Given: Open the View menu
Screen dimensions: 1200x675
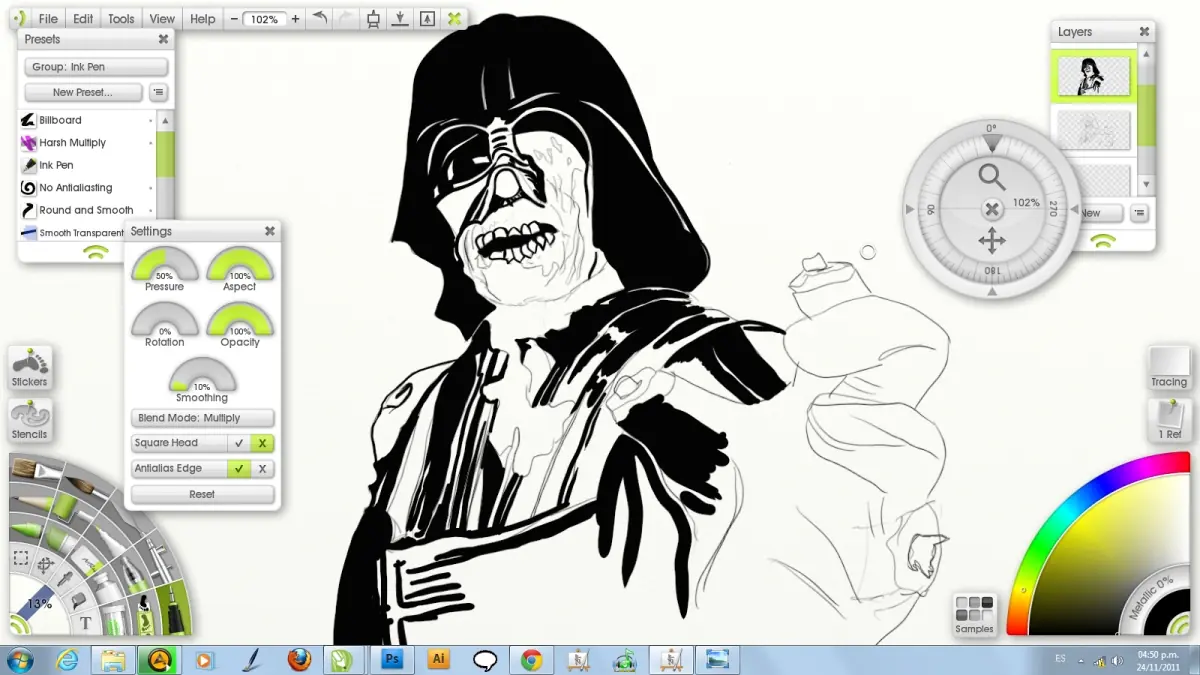Looking at the screenshot, I should tap(162, 19).
